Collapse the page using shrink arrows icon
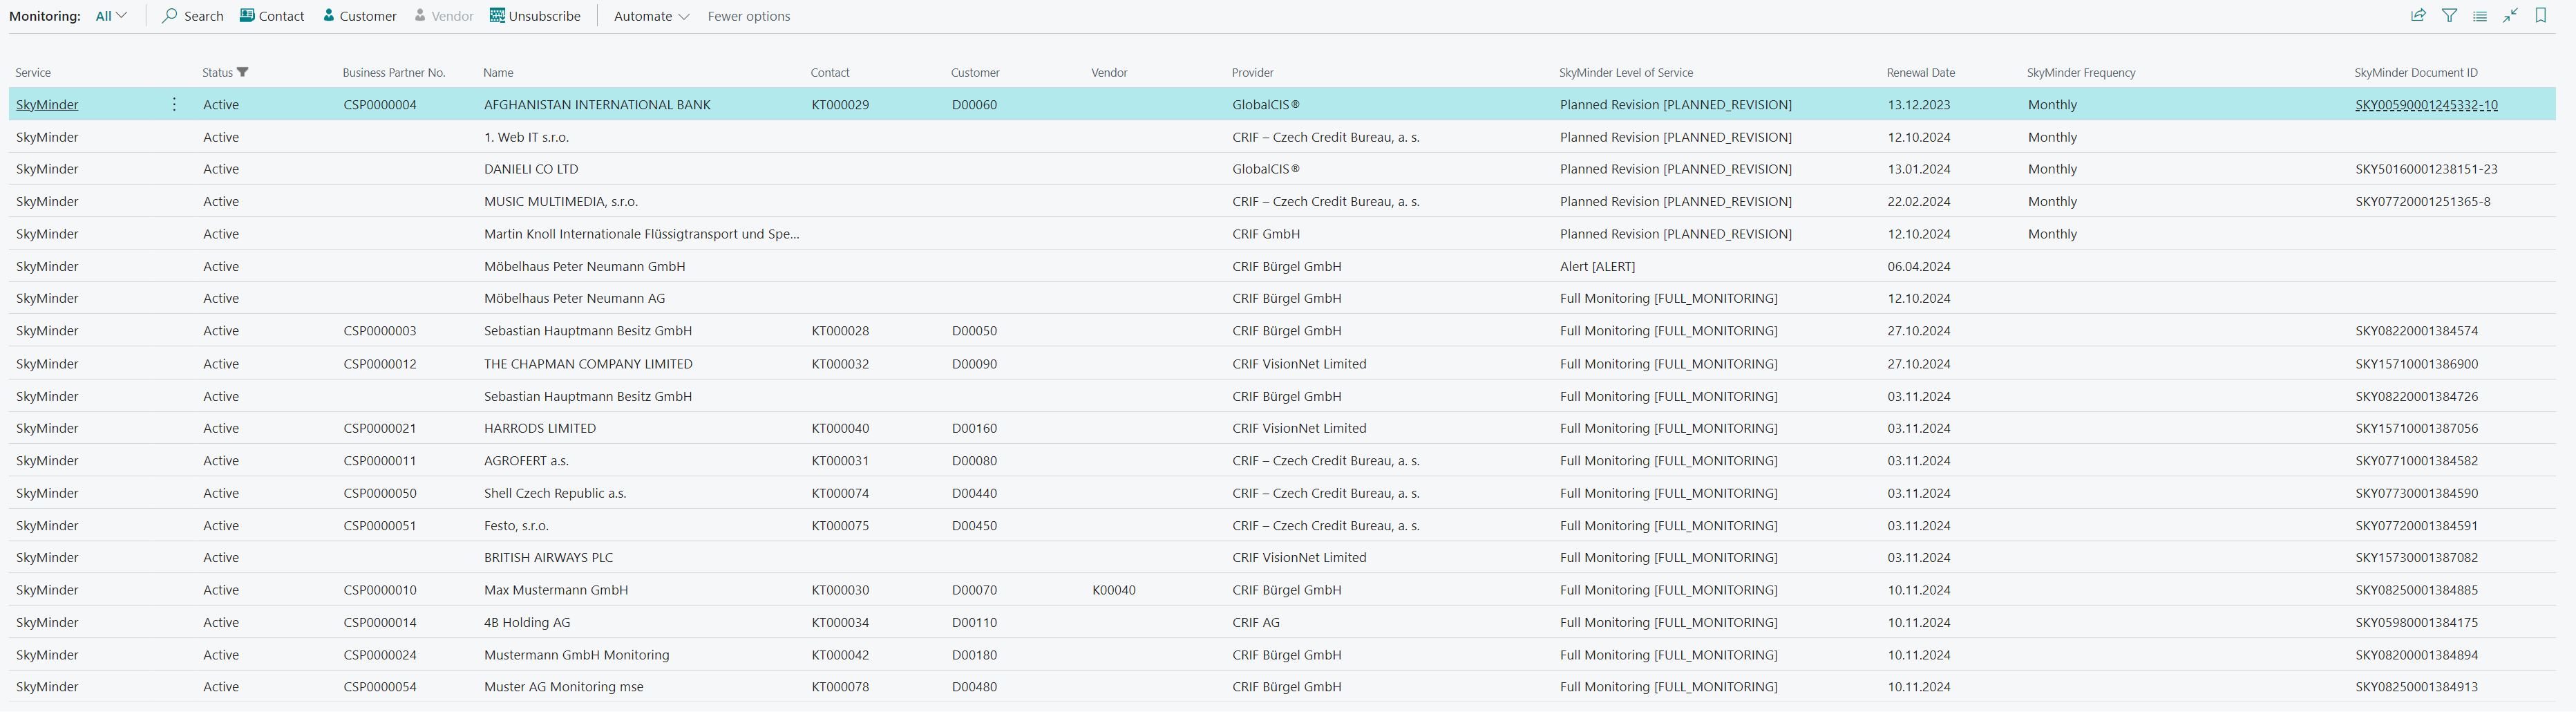This screenshot has width=2576, height=712. pyautogui.click(x=2510, y=16)
